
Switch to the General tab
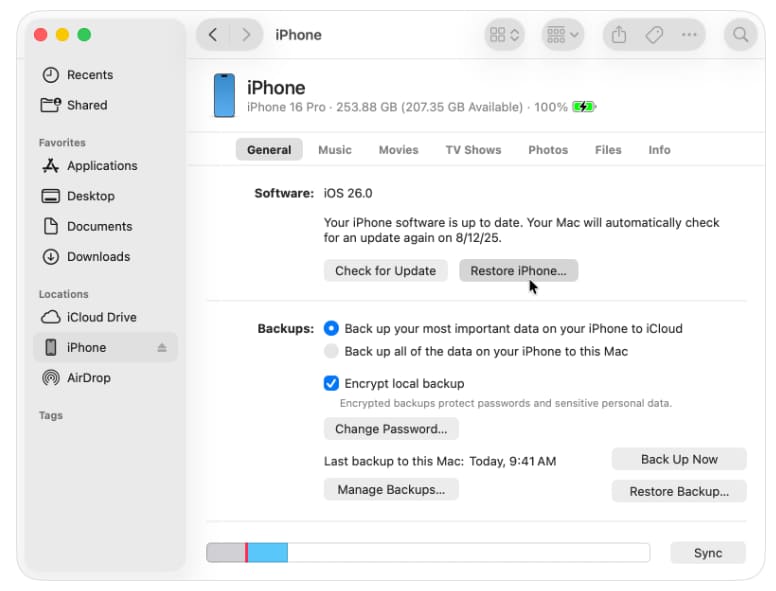point(269,149)
